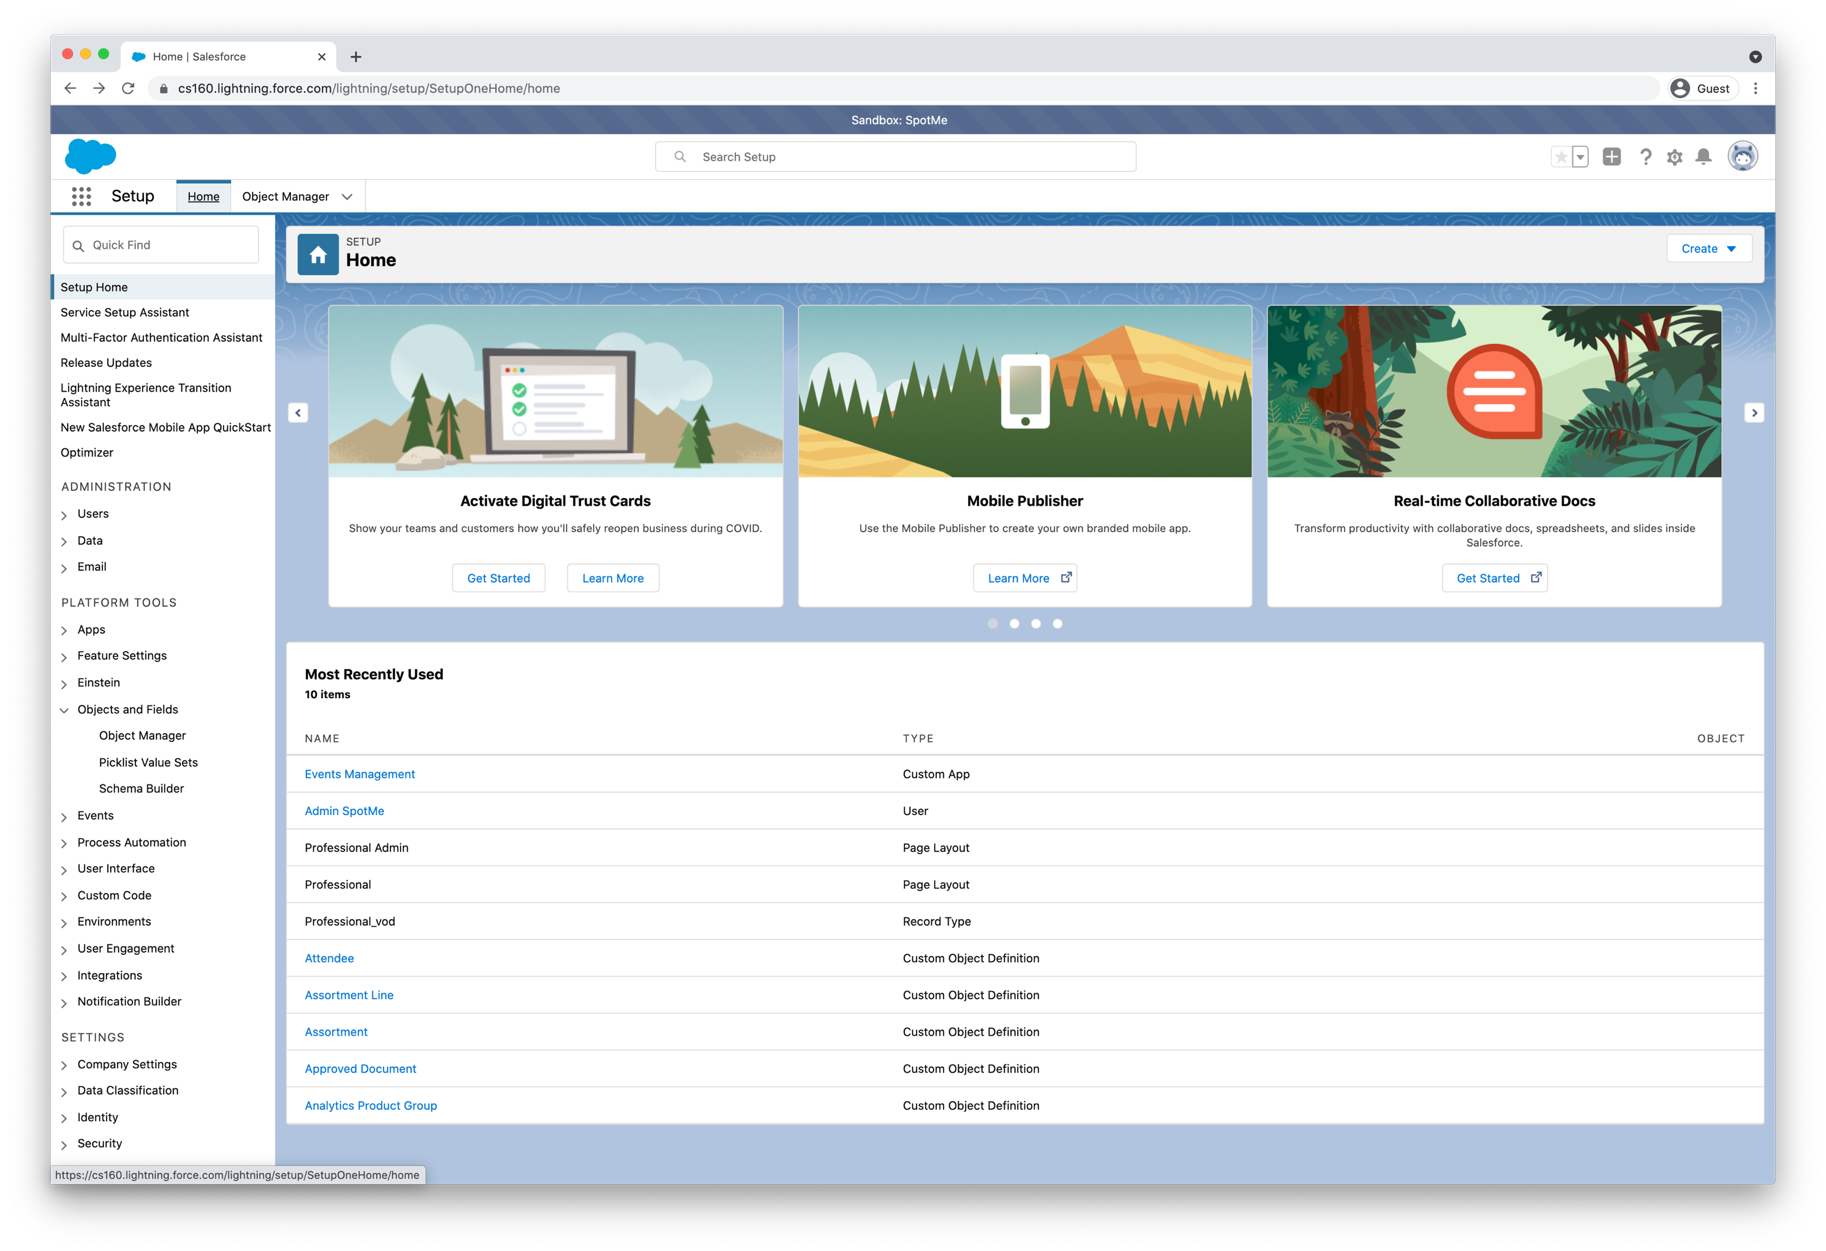The width and height of the screenshot is (1826, 1251).
Task: Click the Guest profile button
Action: pos(1700,88)
